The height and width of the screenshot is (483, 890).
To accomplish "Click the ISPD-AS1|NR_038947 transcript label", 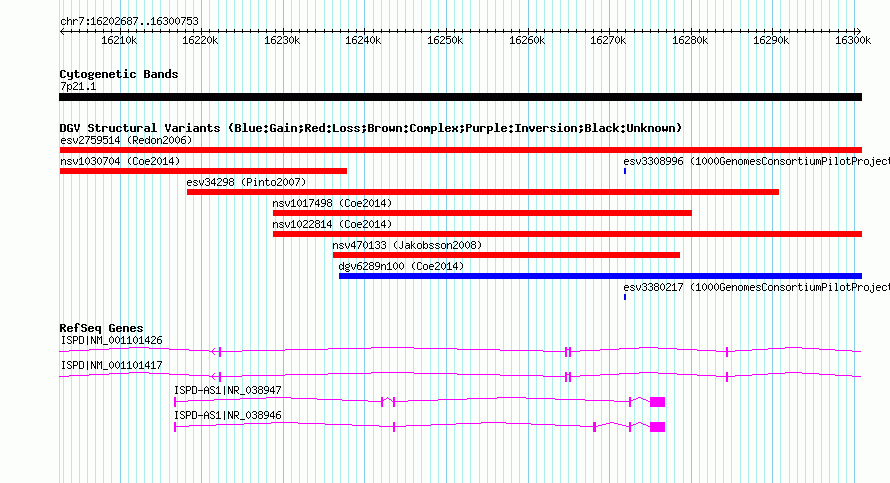I will [228, 390].
